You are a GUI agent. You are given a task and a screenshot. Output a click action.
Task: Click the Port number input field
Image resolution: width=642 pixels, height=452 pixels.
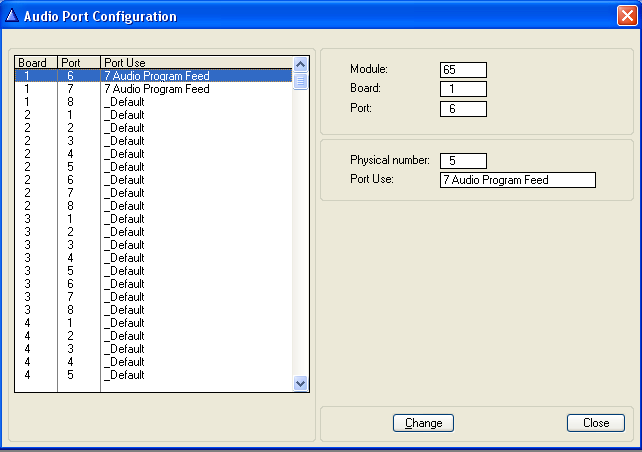[x=463, y=108]
